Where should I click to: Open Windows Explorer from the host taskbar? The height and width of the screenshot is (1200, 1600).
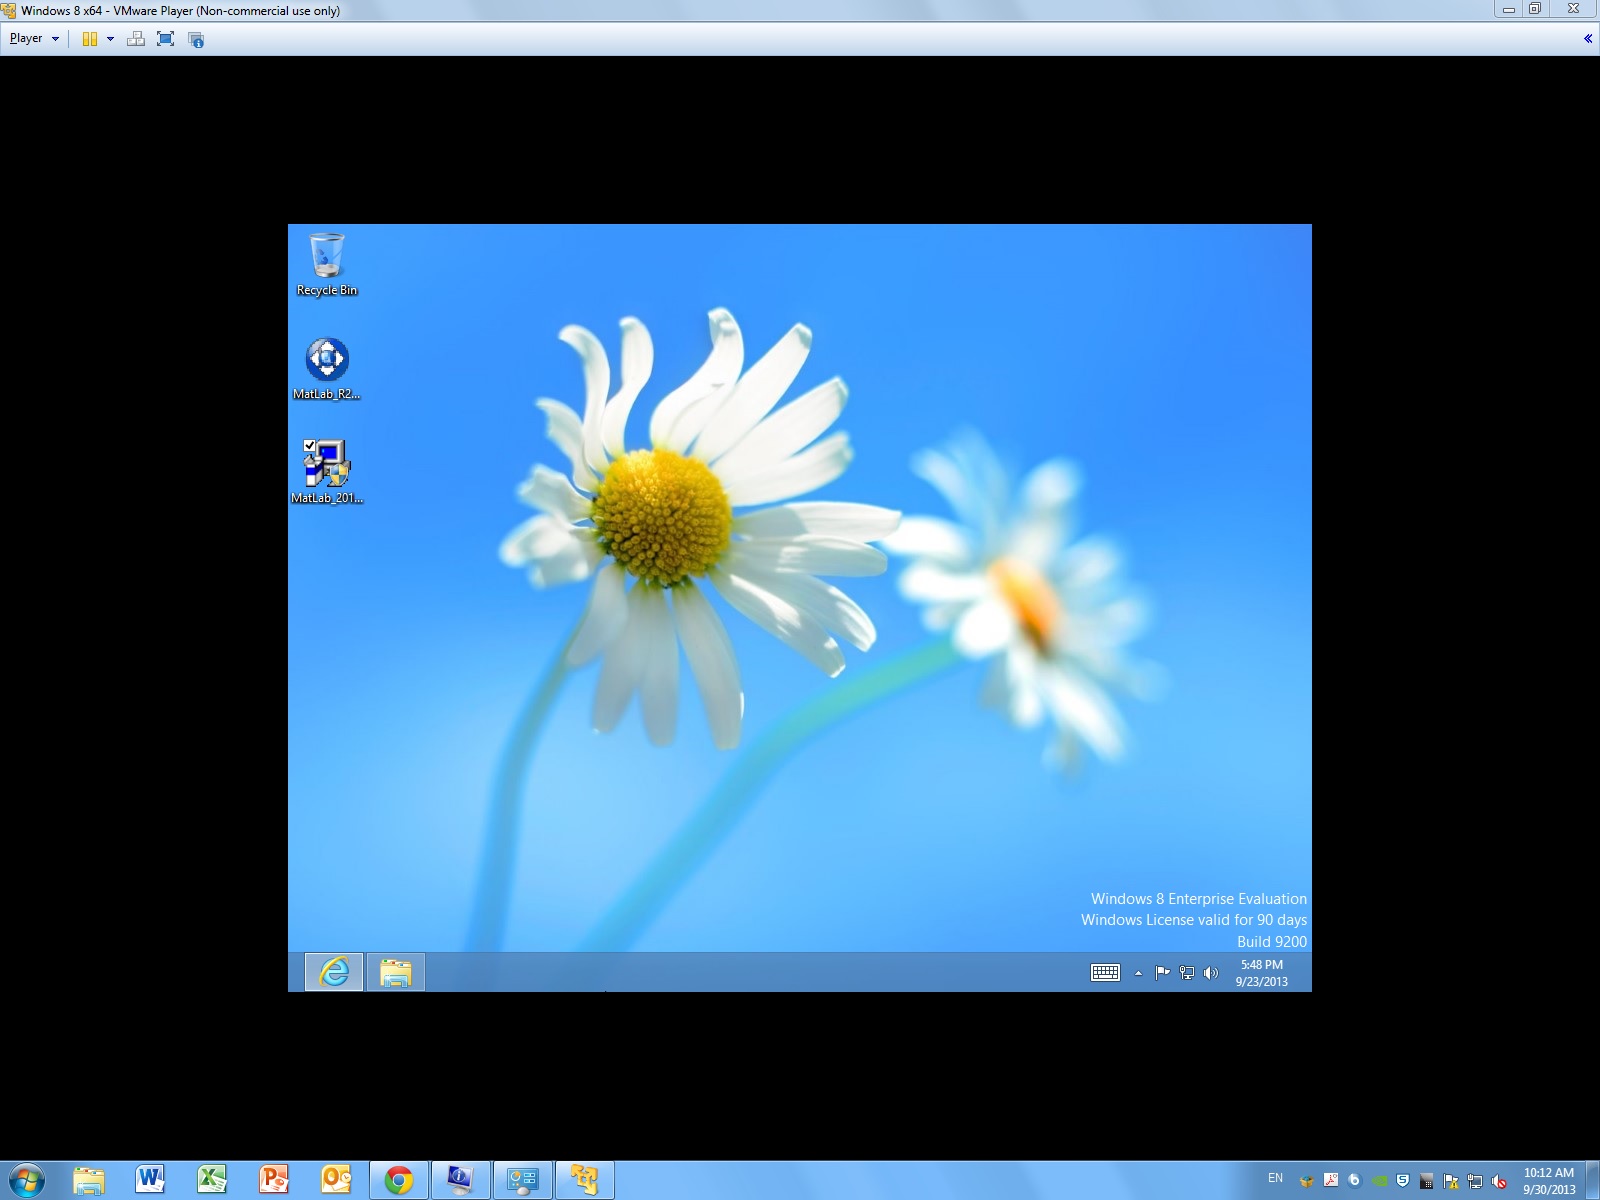tap(89, 1180)
